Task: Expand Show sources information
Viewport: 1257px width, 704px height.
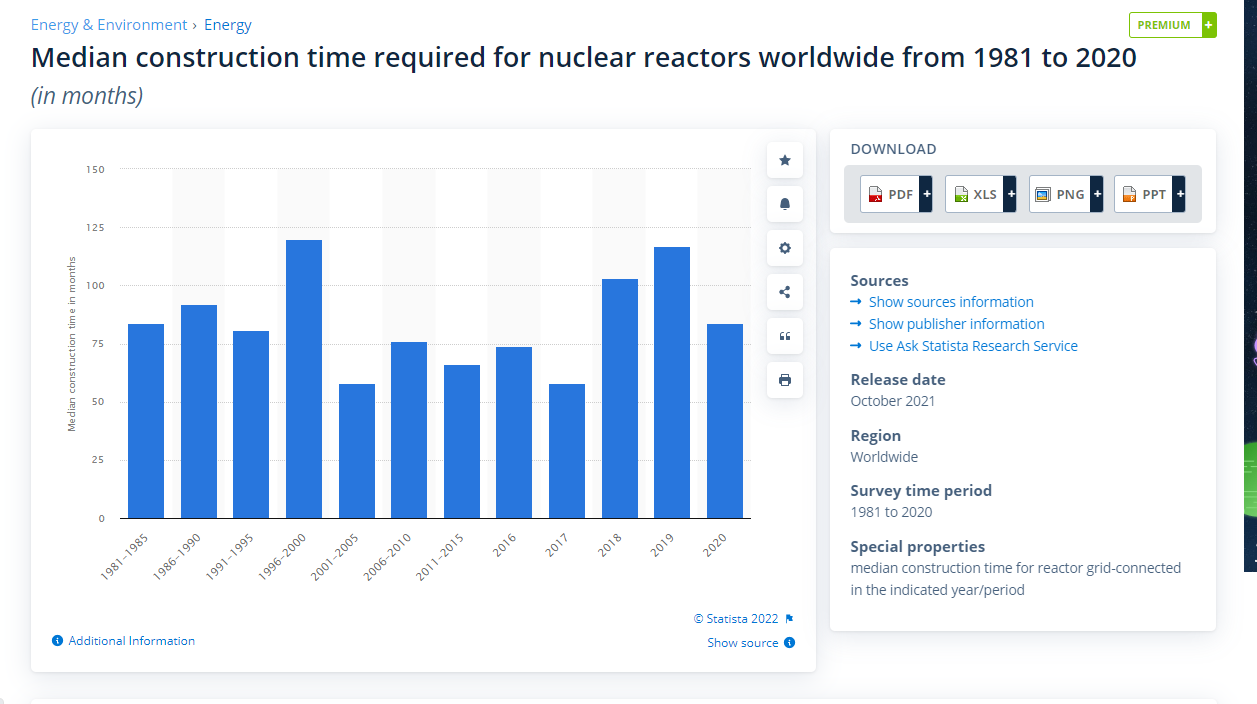Action: (x=950, y=302)
